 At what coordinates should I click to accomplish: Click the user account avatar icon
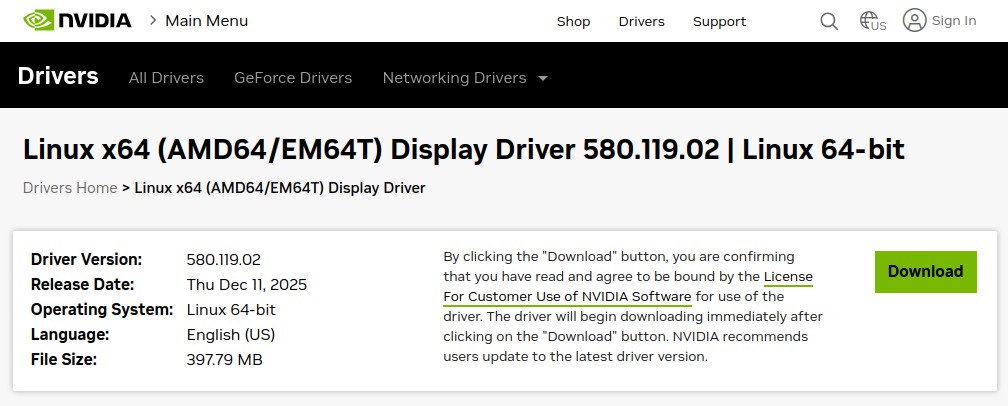point(914,20)
